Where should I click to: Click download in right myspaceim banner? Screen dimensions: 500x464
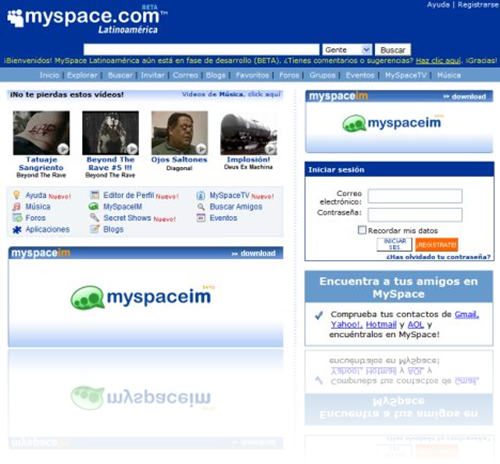tap(465, 97)
